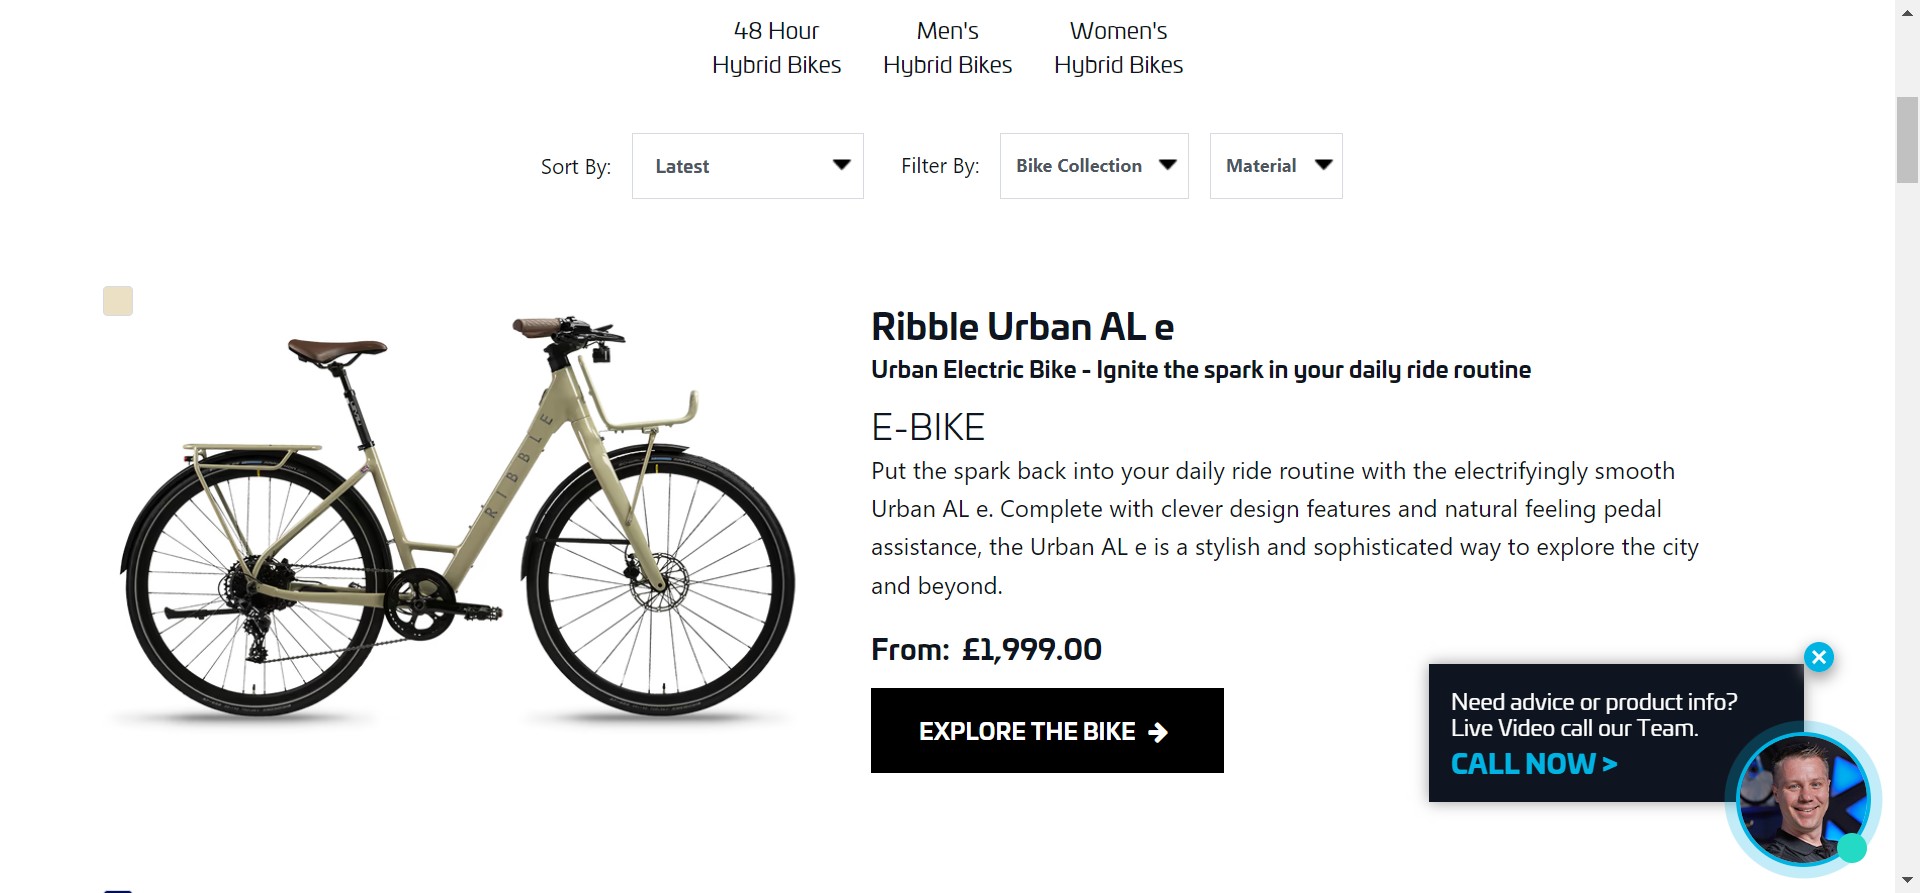Click the page scrollbar thumb
The width and height of the screenshot is (1920, 893).
coord(1907,140)
